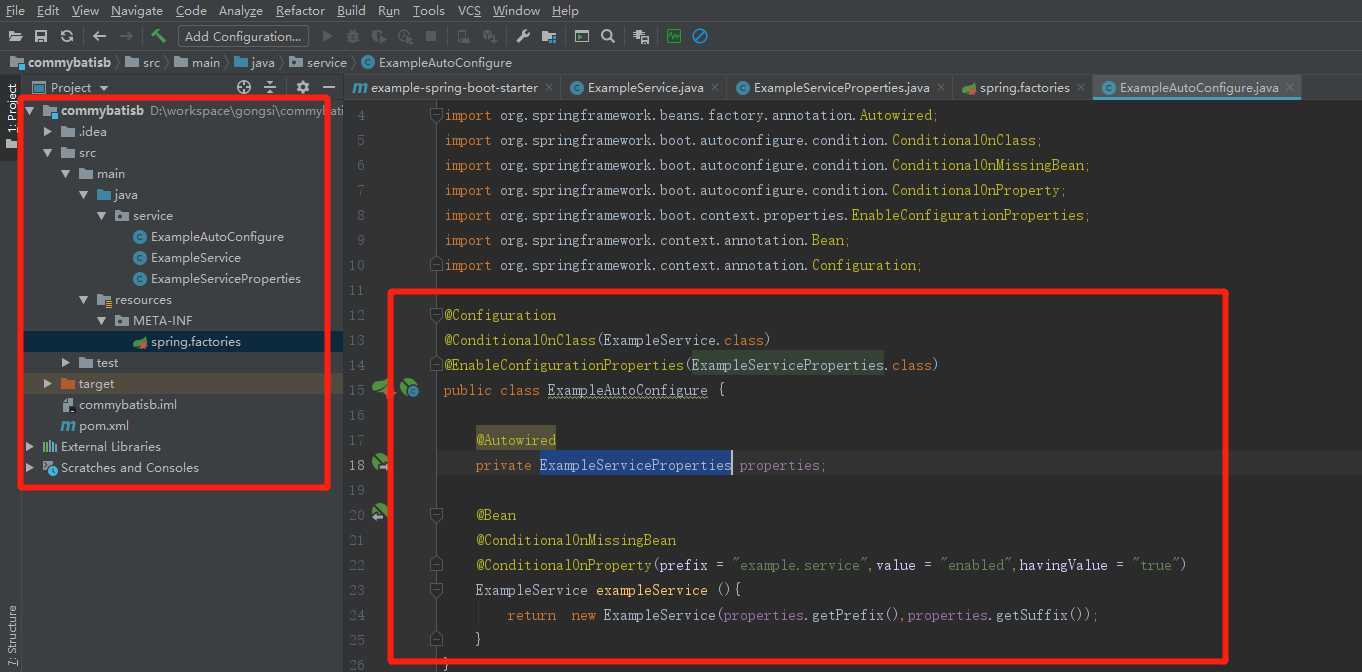
Task: Select pom.xml in the project tree
Action: 104,426
